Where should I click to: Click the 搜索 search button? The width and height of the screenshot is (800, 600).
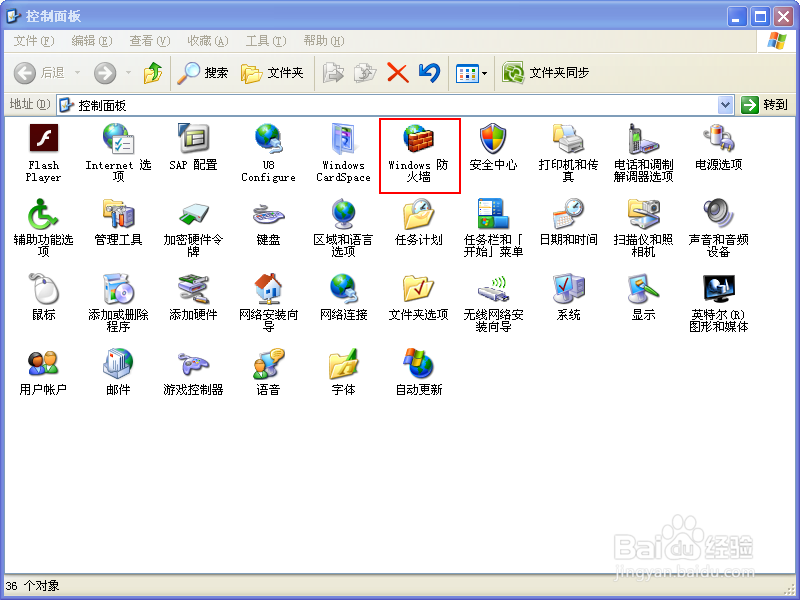coord(203,73)
